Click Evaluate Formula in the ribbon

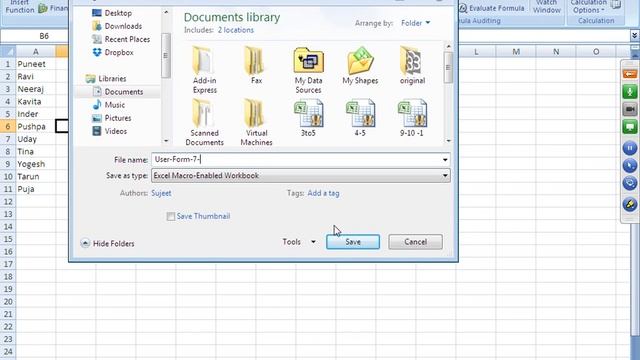tap(491, 8)
